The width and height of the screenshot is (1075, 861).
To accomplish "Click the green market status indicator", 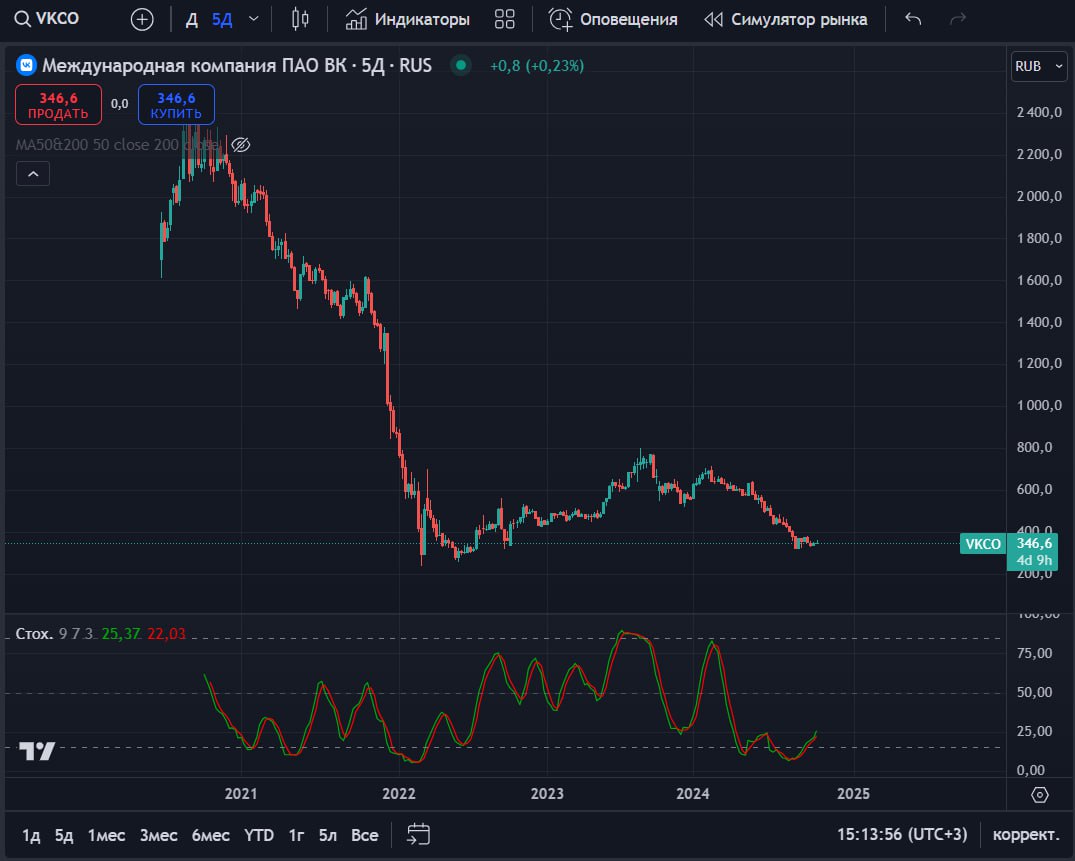I will (x=461, y=65).
